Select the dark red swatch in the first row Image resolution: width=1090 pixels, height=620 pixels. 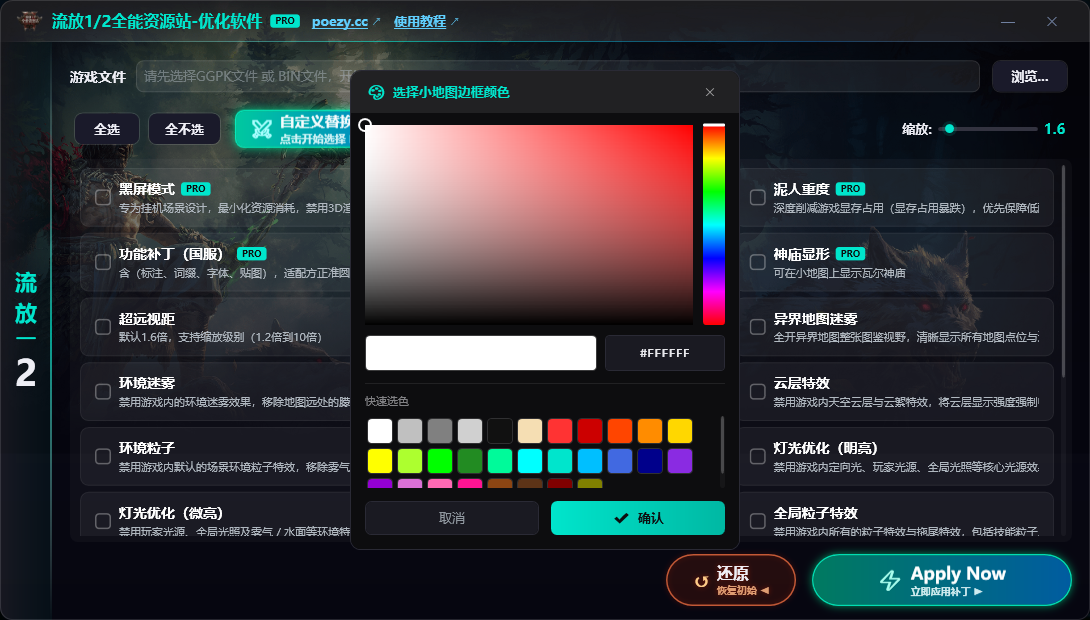590,431
